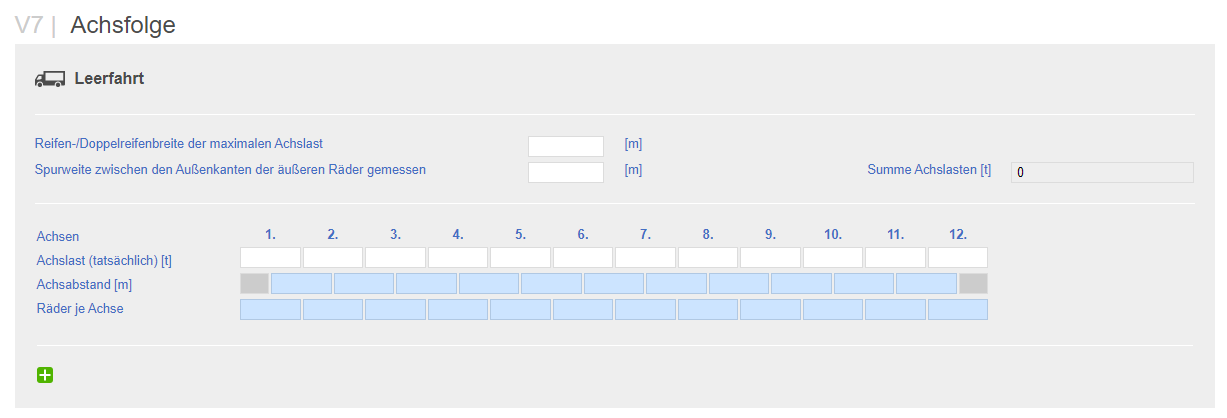The width and height of the screenshot is (1227, 418).
Task: Click the grey box starting the Achsabstand row
Action: [255, 283]
